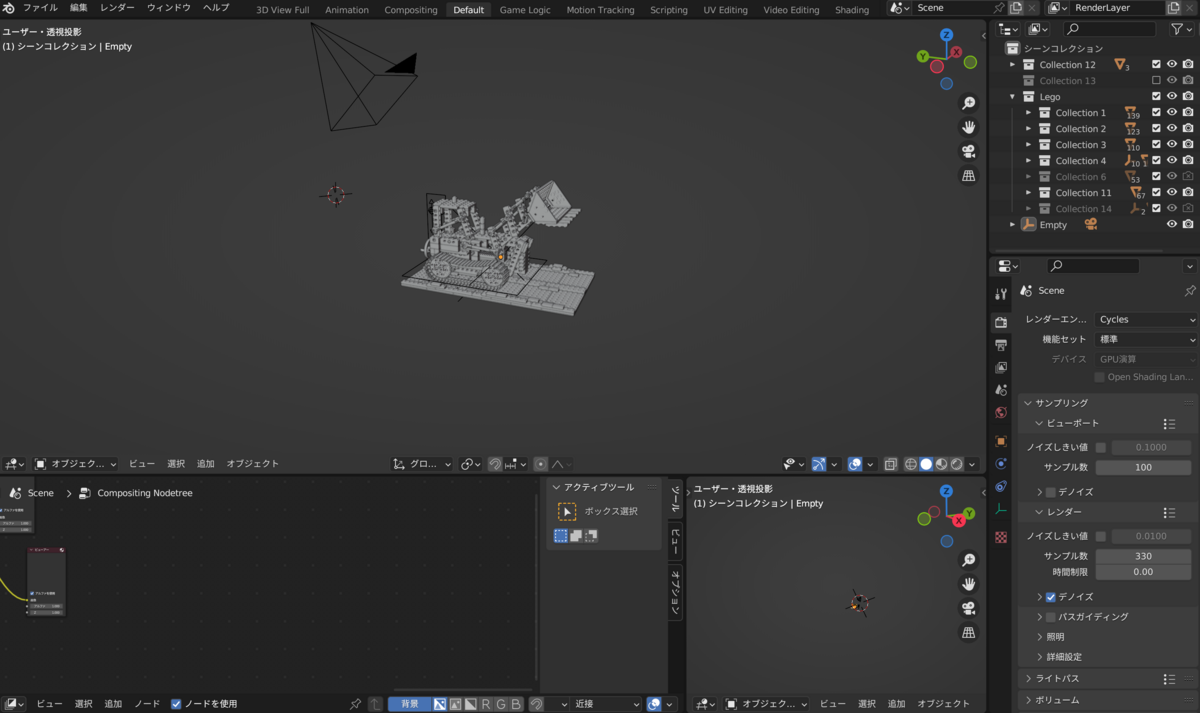Click the Blender logo icon in the top bar

[9, 8]
